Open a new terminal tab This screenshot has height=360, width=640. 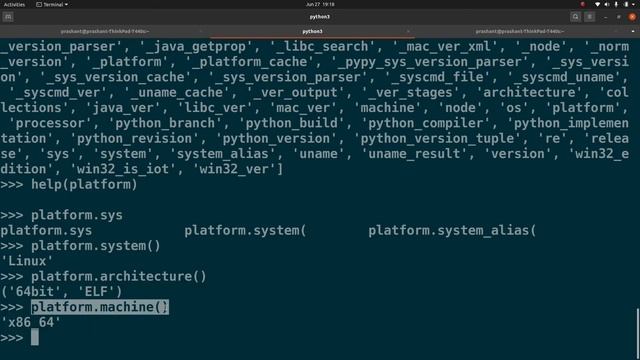[8, 17]
